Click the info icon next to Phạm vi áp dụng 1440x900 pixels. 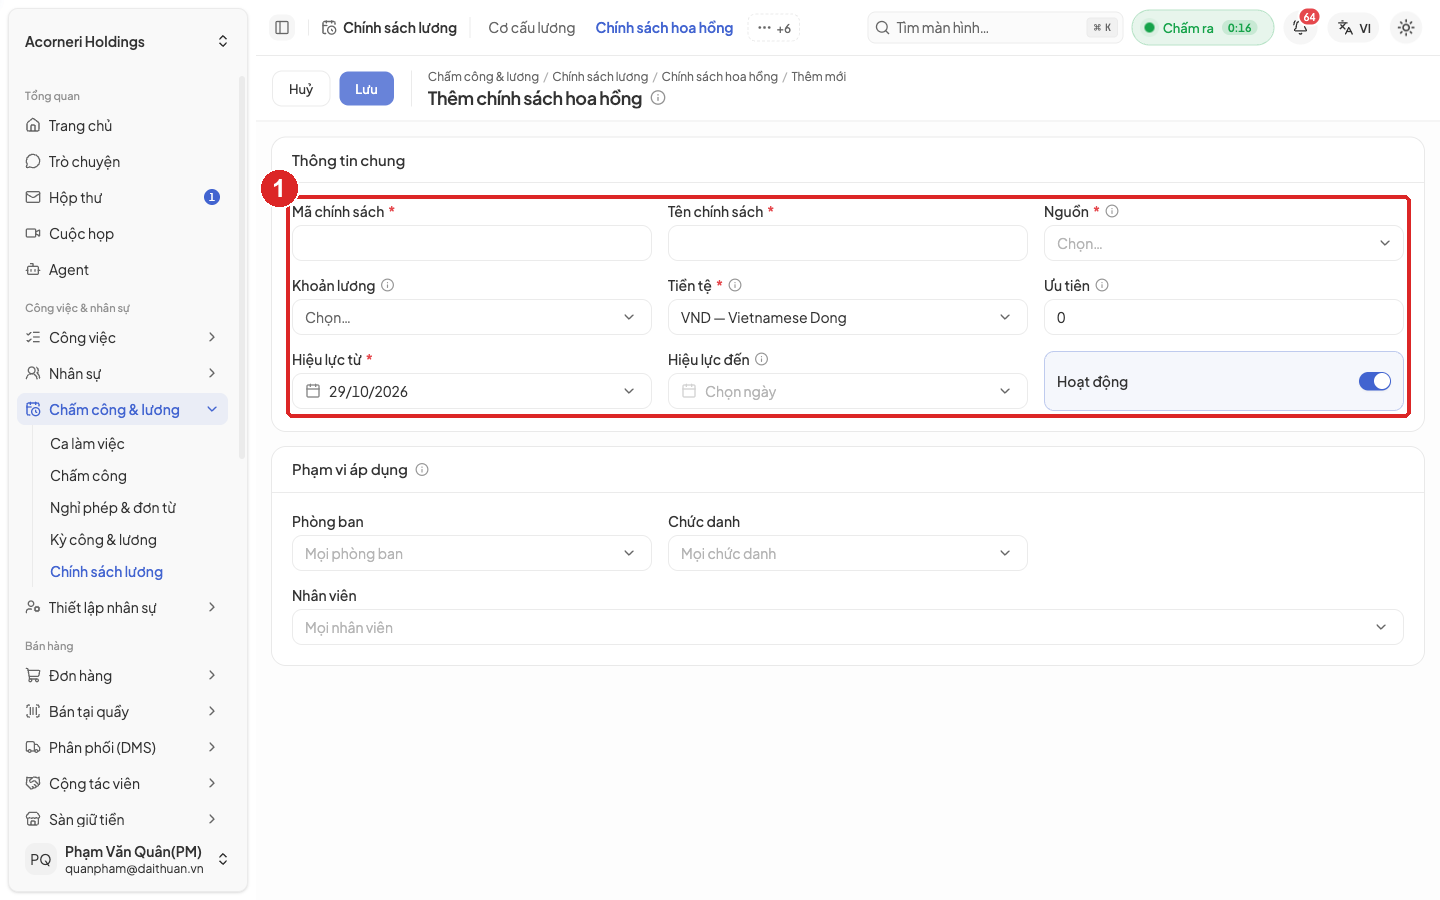tap(422, 470)
